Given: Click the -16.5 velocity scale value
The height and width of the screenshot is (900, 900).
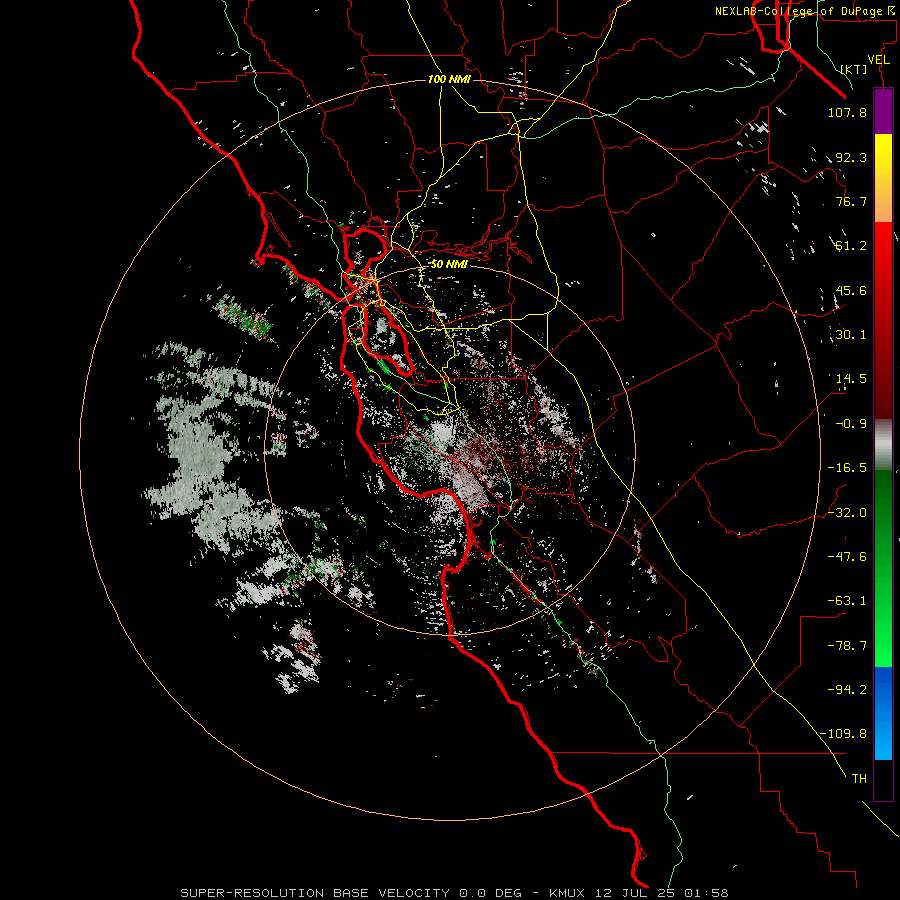Looking at the screenshot, I should [x=847, y=468].
